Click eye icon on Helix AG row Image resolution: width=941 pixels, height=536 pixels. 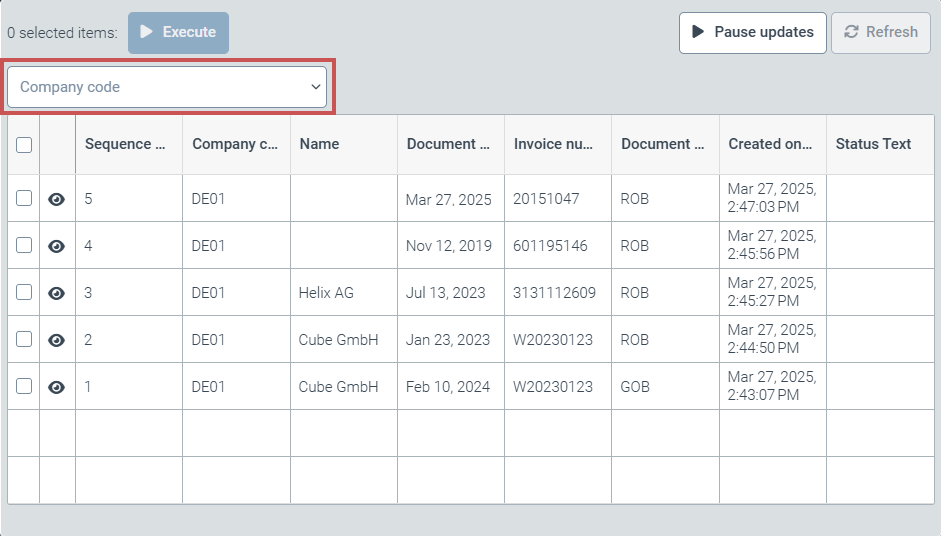(57, 293)
